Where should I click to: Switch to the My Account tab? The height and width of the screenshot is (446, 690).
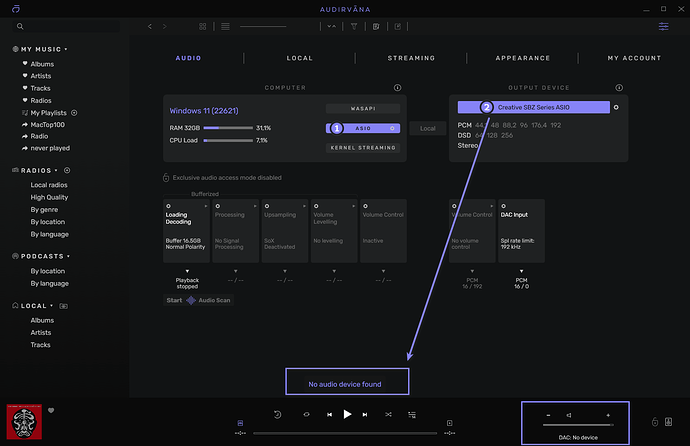[634, 58]
